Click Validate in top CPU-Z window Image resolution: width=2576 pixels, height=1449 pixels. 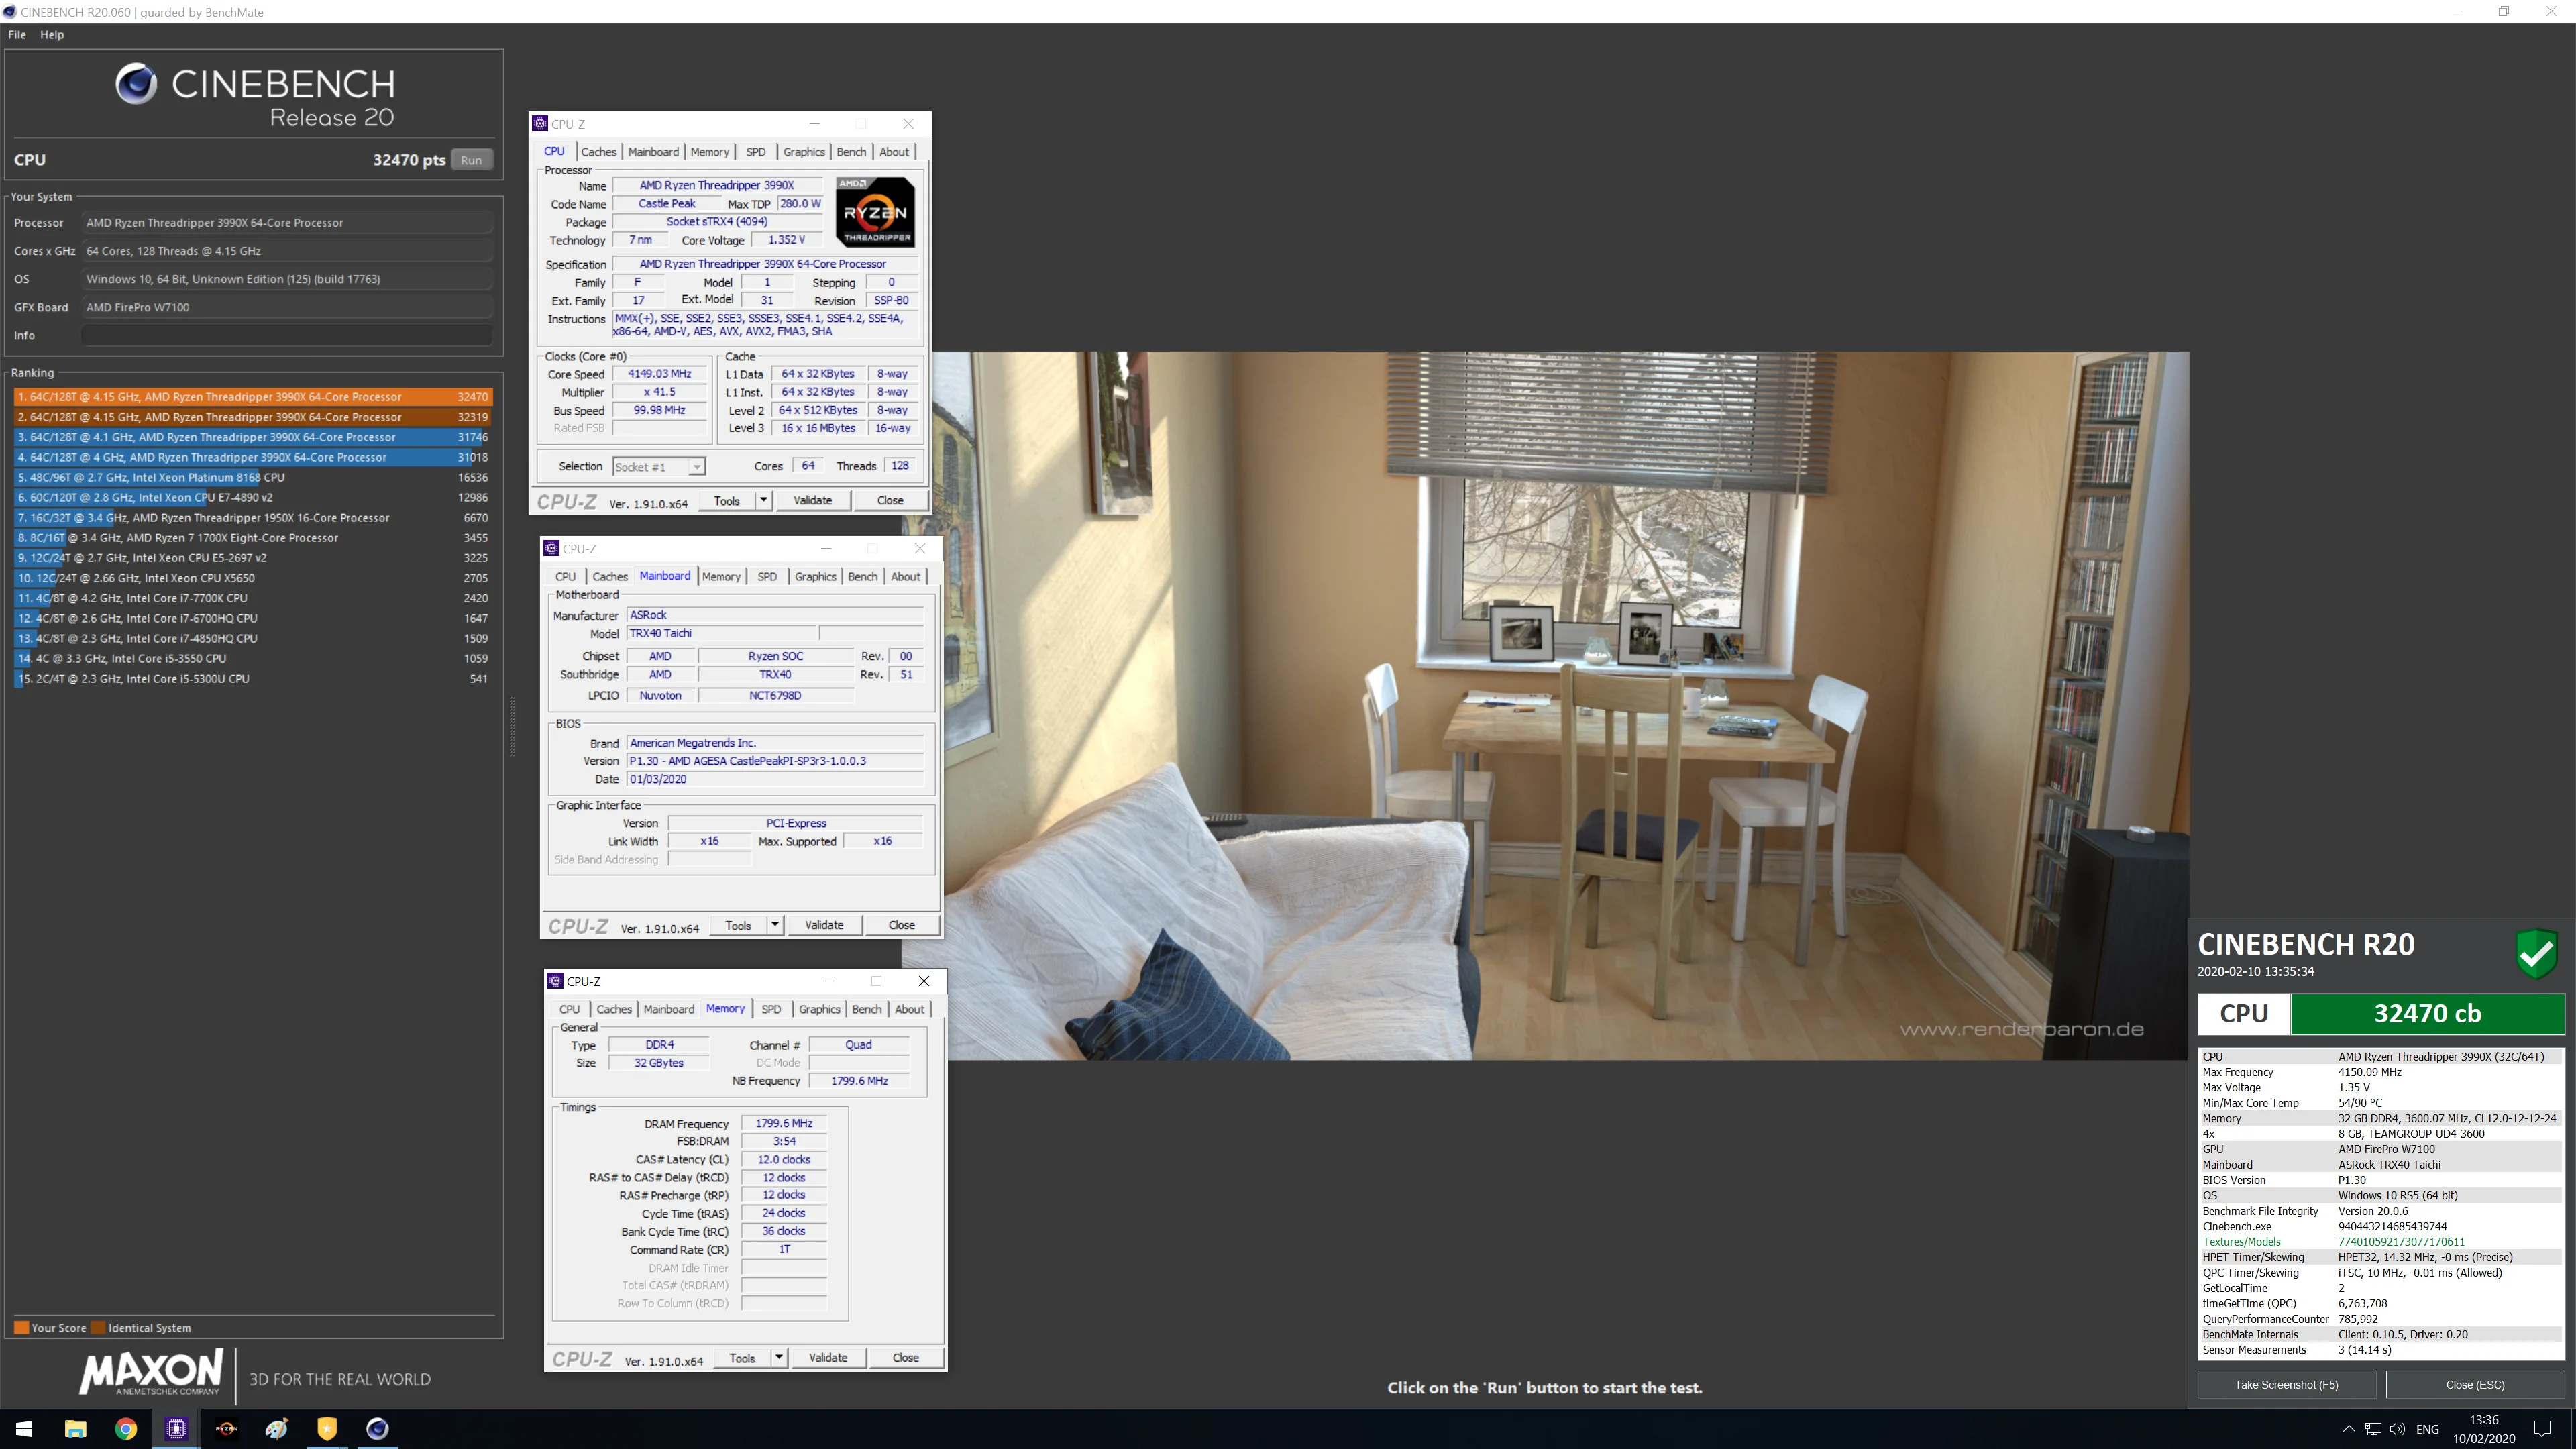pyautogui.click(x=812, y=500)
